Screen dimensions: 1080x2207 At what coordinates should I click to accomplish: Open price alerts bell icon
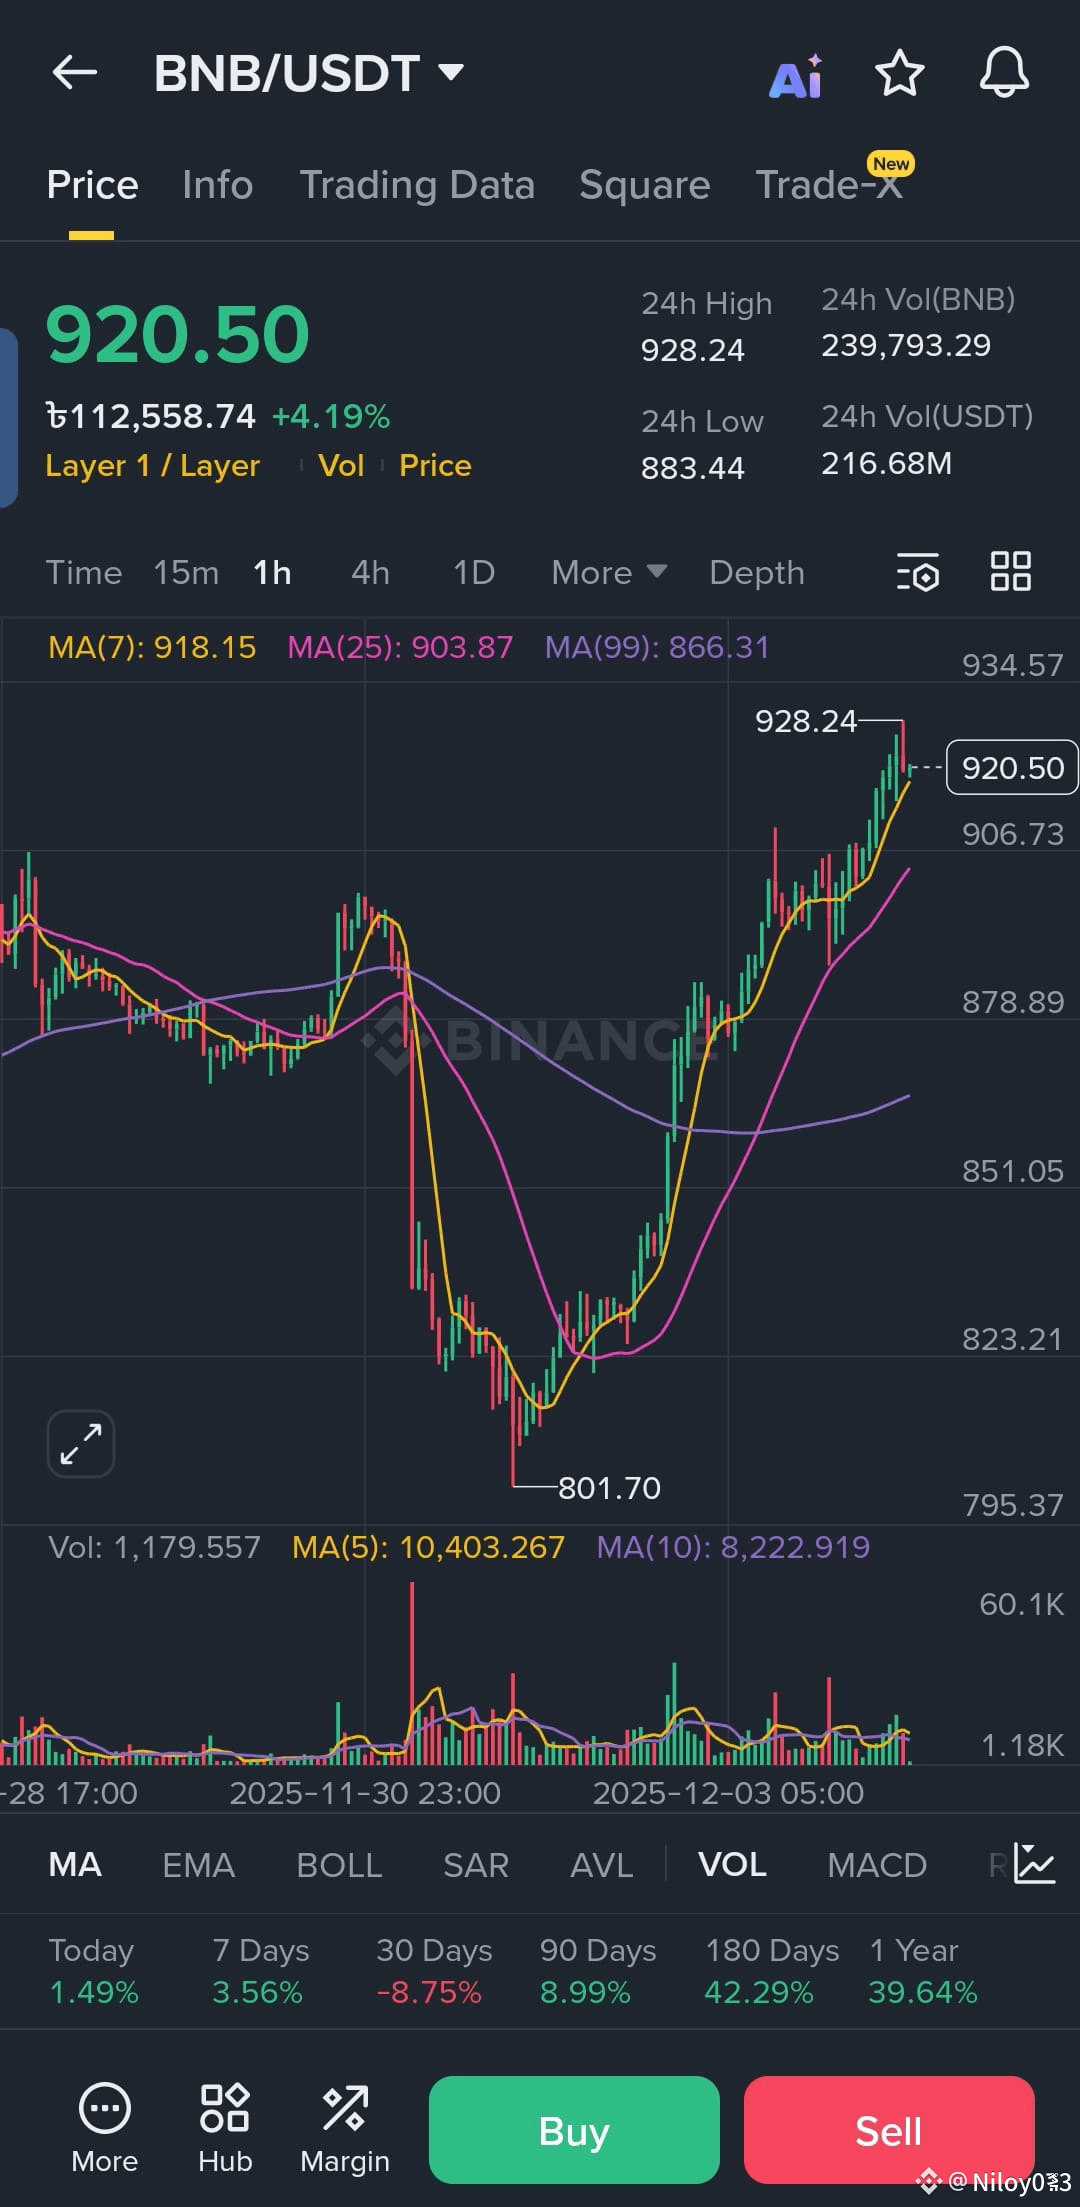tap(1004, 72)
